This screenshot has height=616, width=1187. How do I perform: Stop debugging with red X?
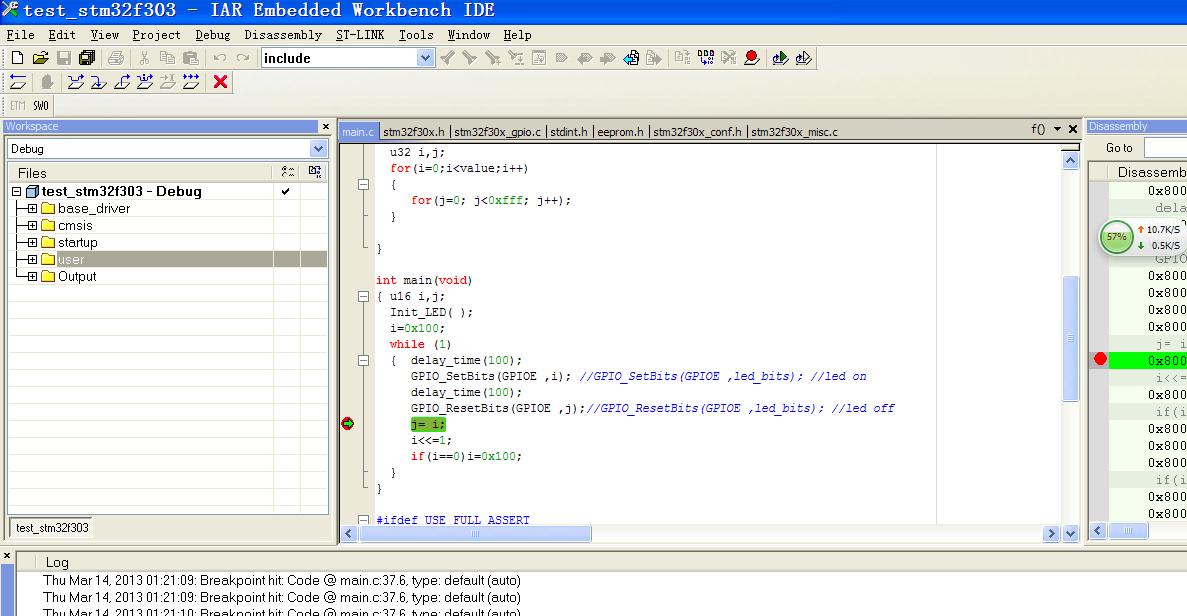click(x=220, y=82)
